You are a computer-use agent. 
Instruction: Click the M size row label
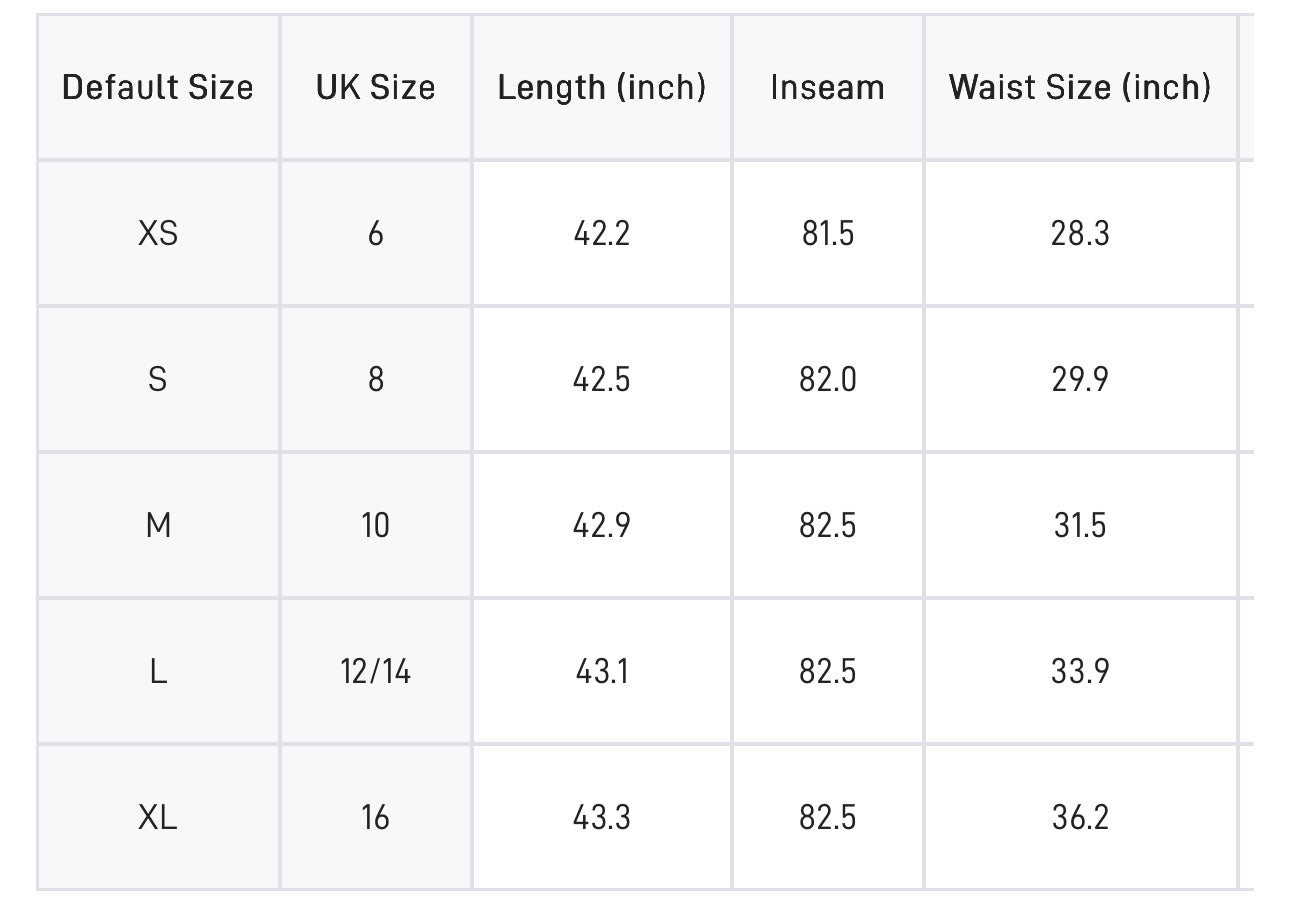pyautogui.click(x=158, y=526)
